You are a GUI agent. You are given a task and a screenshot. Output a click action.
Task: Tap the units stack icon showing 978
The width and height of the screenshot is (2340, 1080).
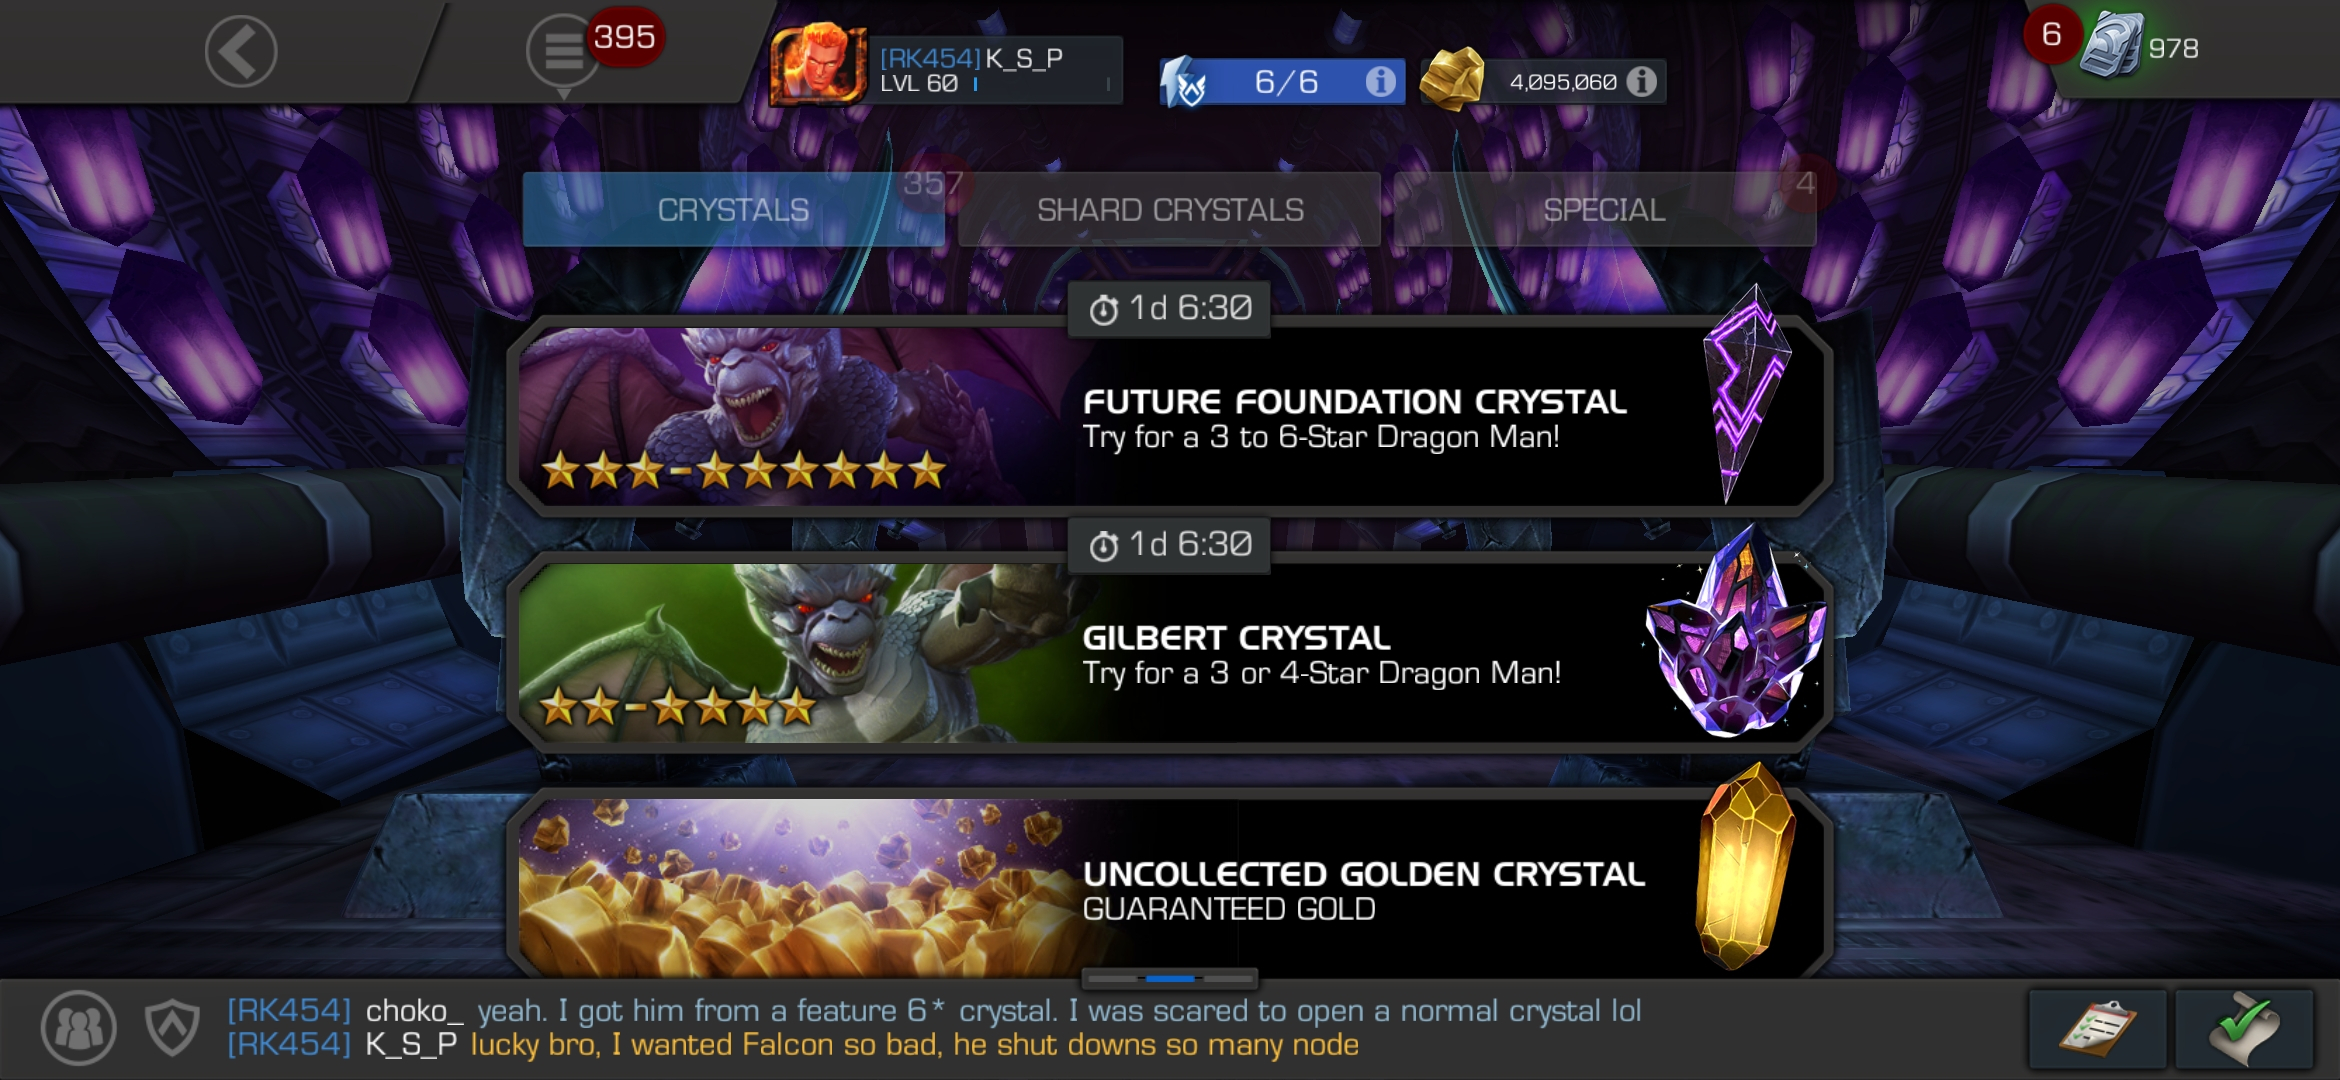tap(2112, 46)
